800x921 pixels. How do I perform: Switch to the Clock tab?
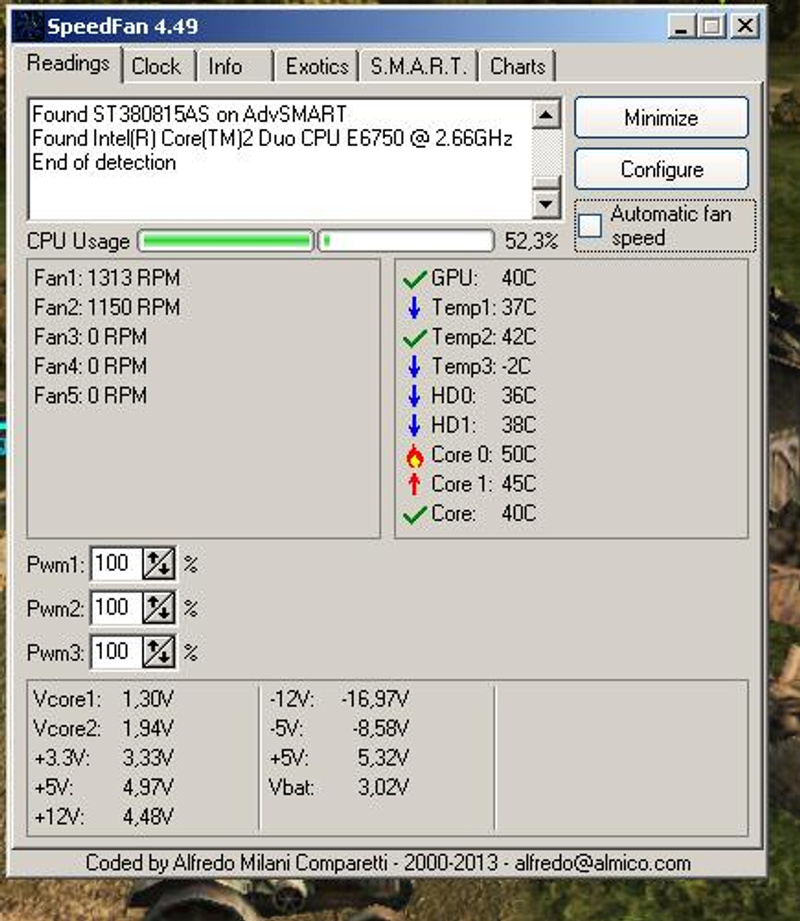pyautogui.click(x=156, y=67)
